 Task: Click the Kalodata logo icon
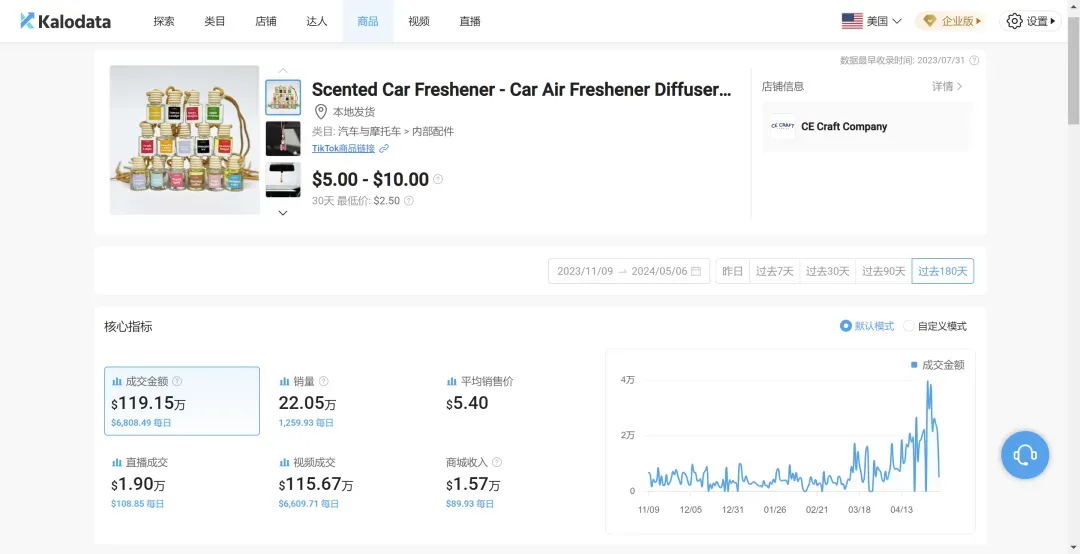[27, 21]
